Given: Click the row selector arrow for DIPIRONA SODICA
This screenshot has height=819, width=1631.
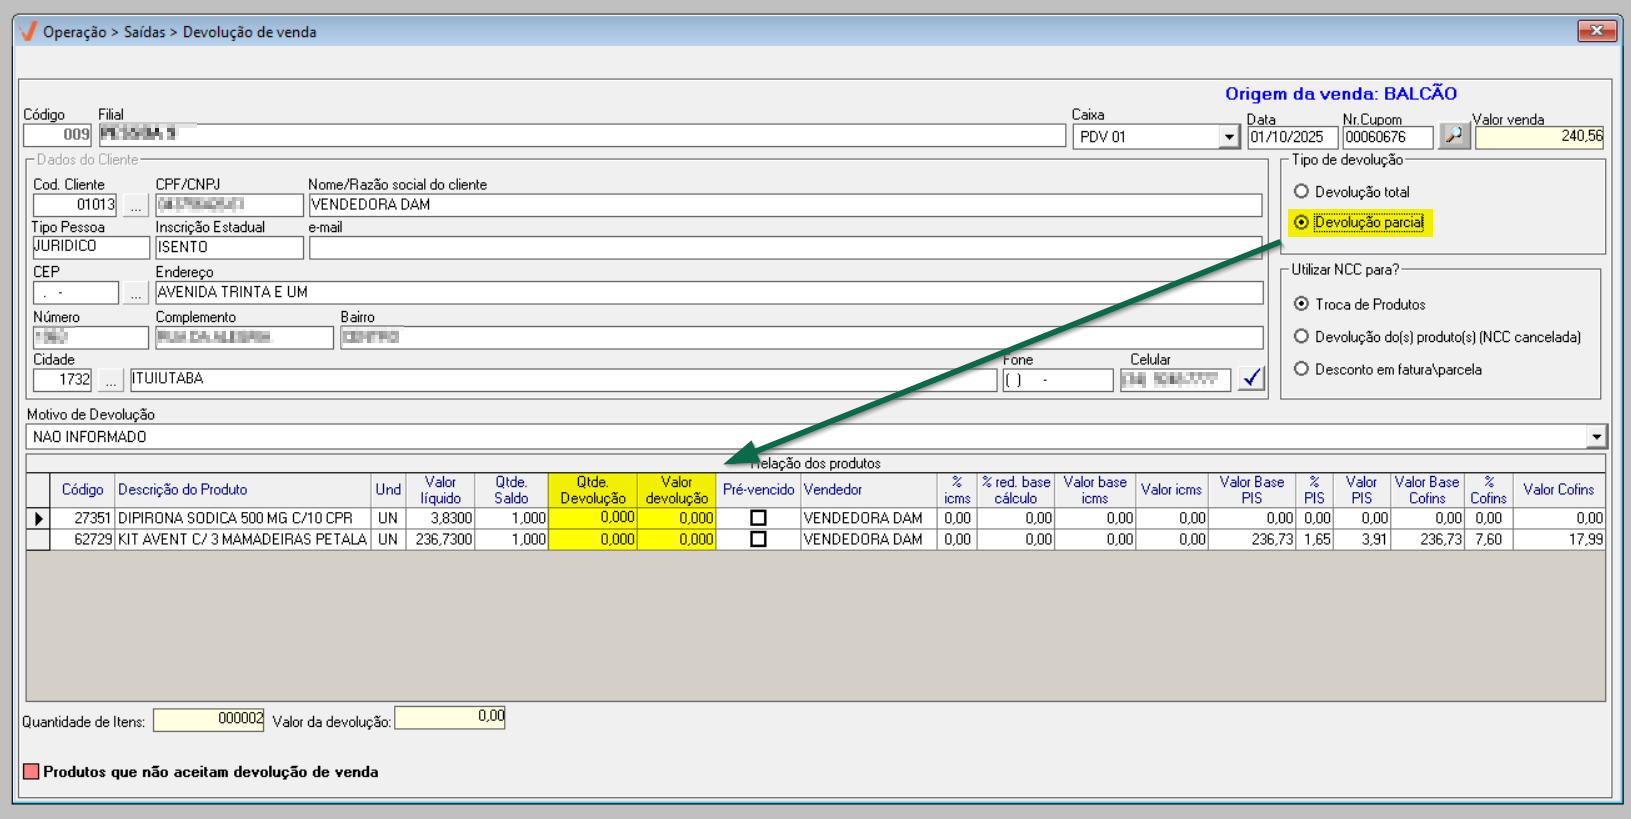Looking at the screenshot, I should pyautogui.click(x=38, y=519).
